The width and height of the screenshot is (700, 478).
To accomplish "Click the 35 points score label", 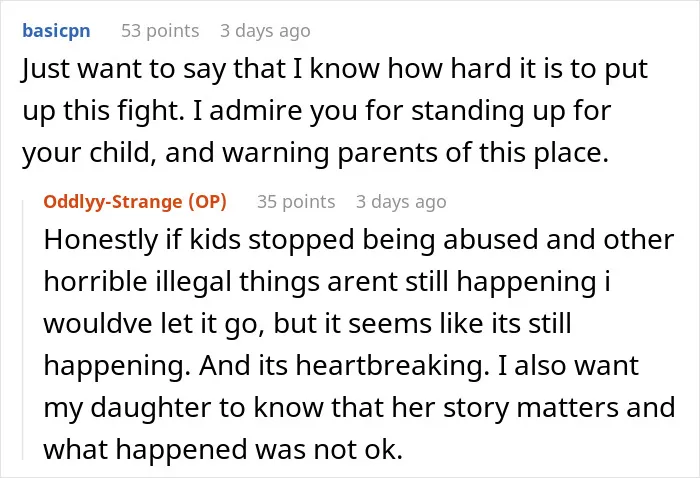I will [x=296, y=202].
